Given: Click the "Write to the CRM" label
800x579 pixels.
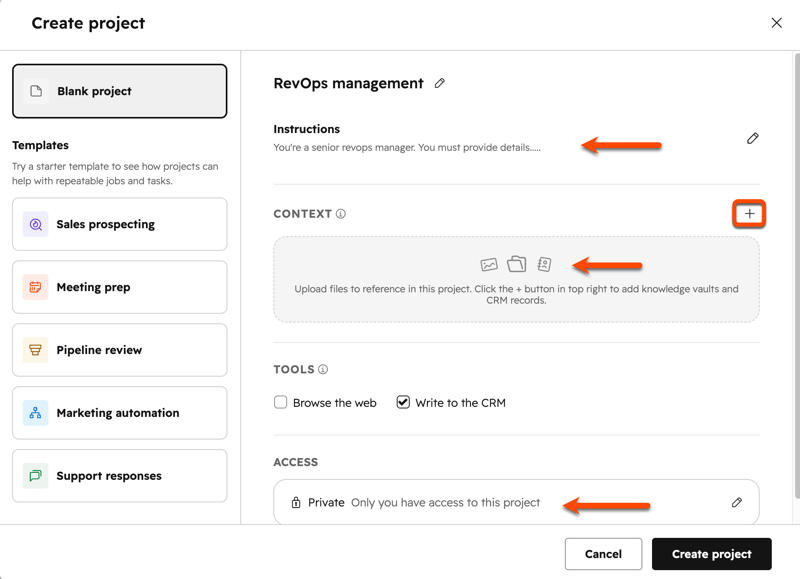Looking at the screenshot, I should click(x=460, y=403).
